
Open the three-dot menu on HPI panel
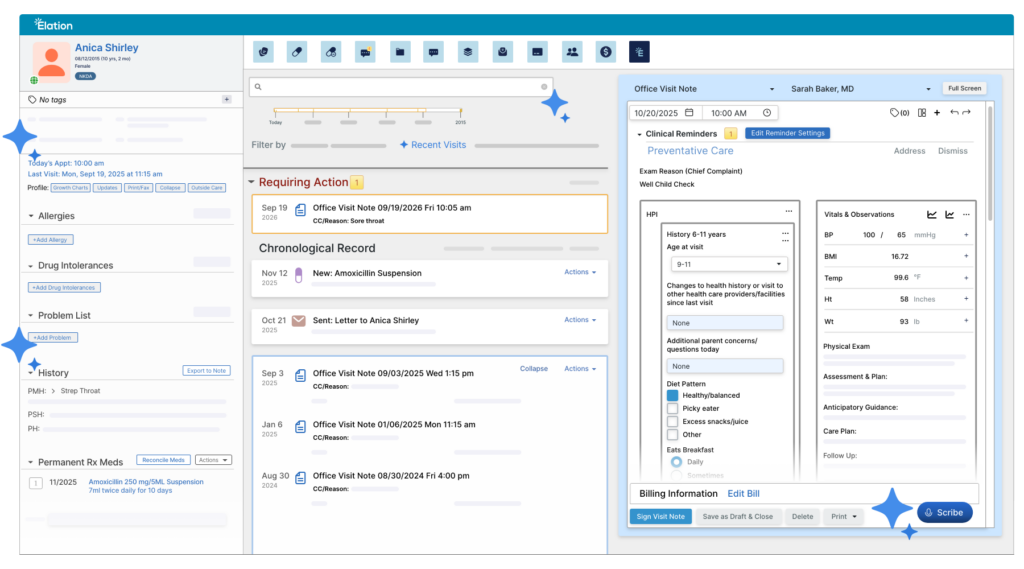(789, 211)
